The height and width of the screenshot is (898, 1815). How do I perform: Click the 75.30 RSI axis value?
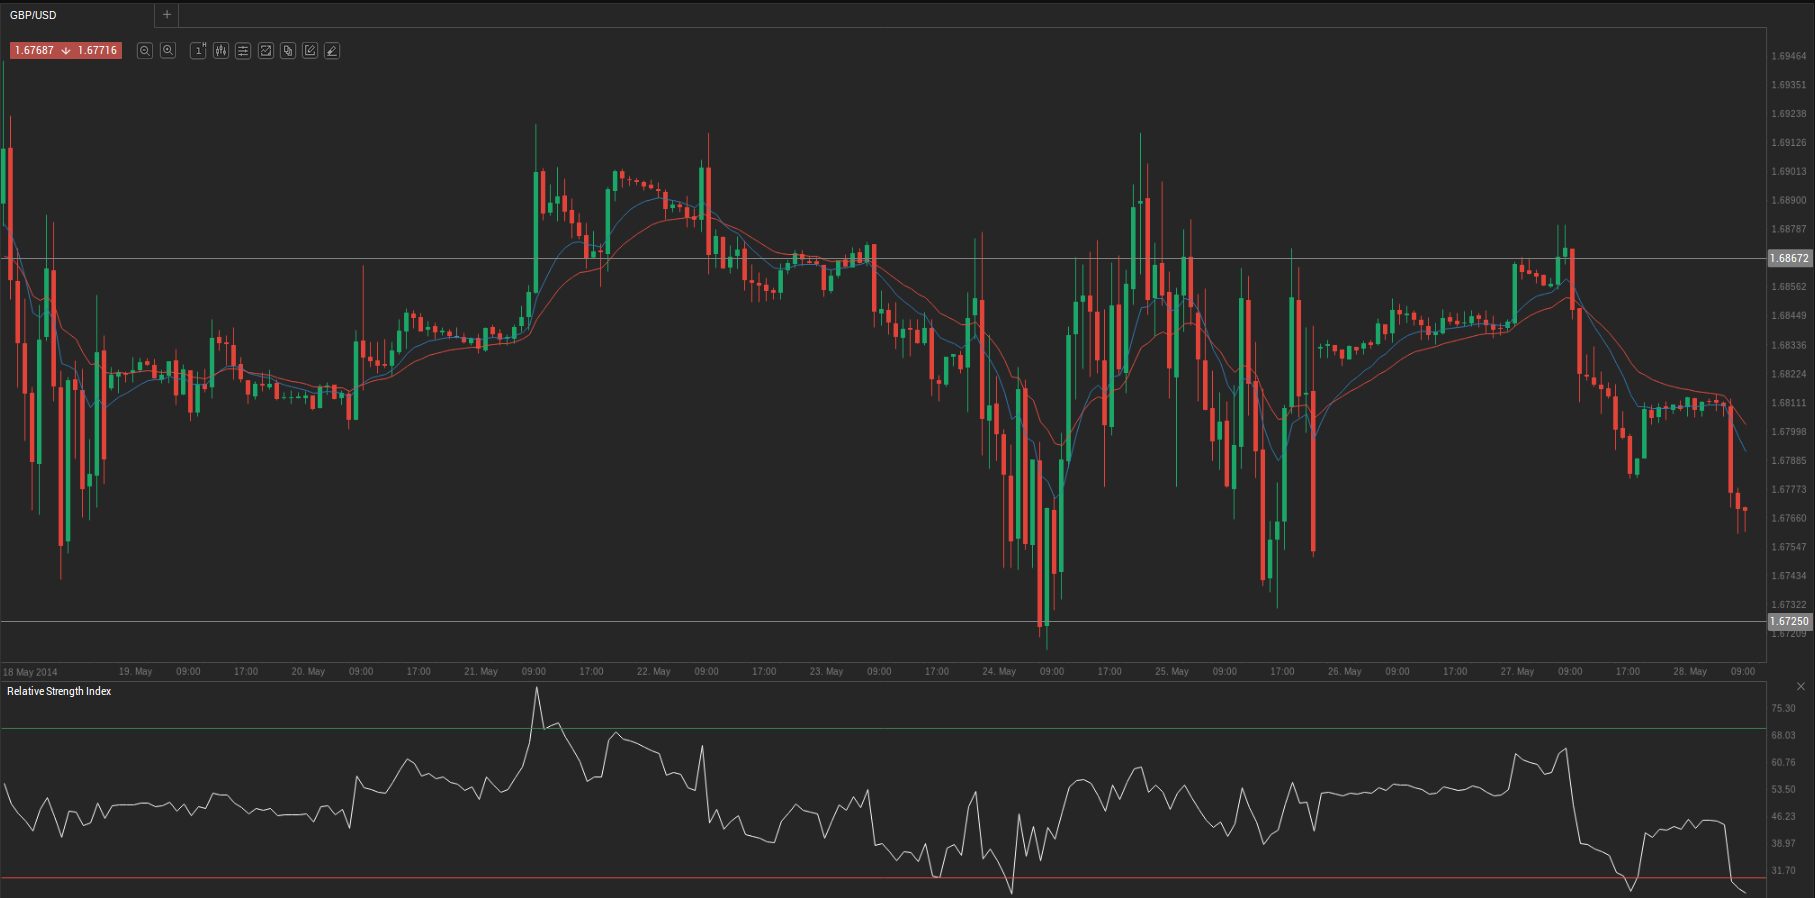1783,708
